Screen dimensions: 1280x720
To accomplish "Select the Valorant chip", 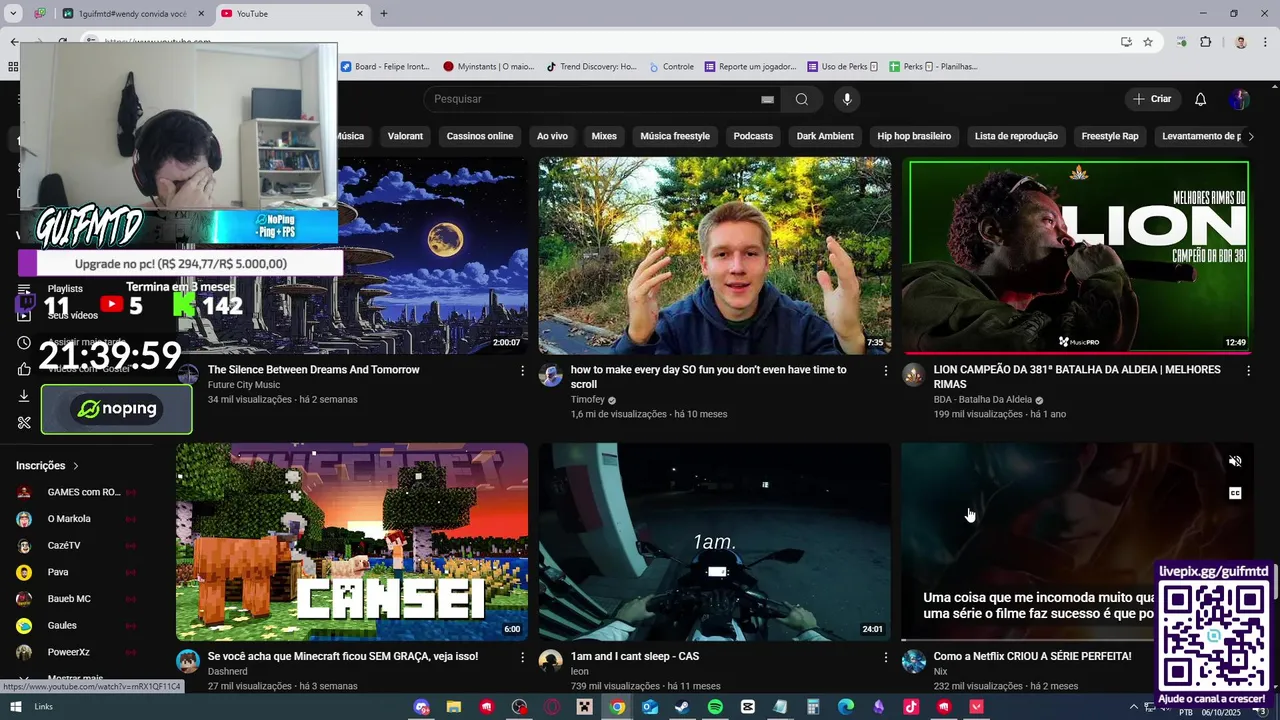I will [405, 136].
